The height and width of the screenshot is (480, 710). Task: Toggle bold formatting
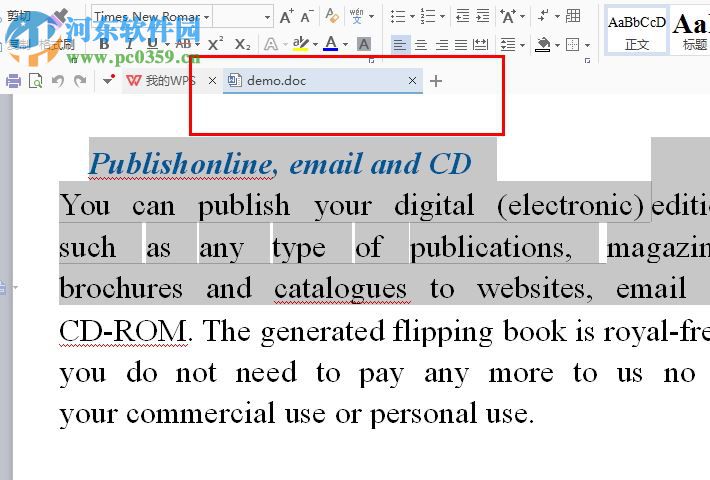pos(105,44)
